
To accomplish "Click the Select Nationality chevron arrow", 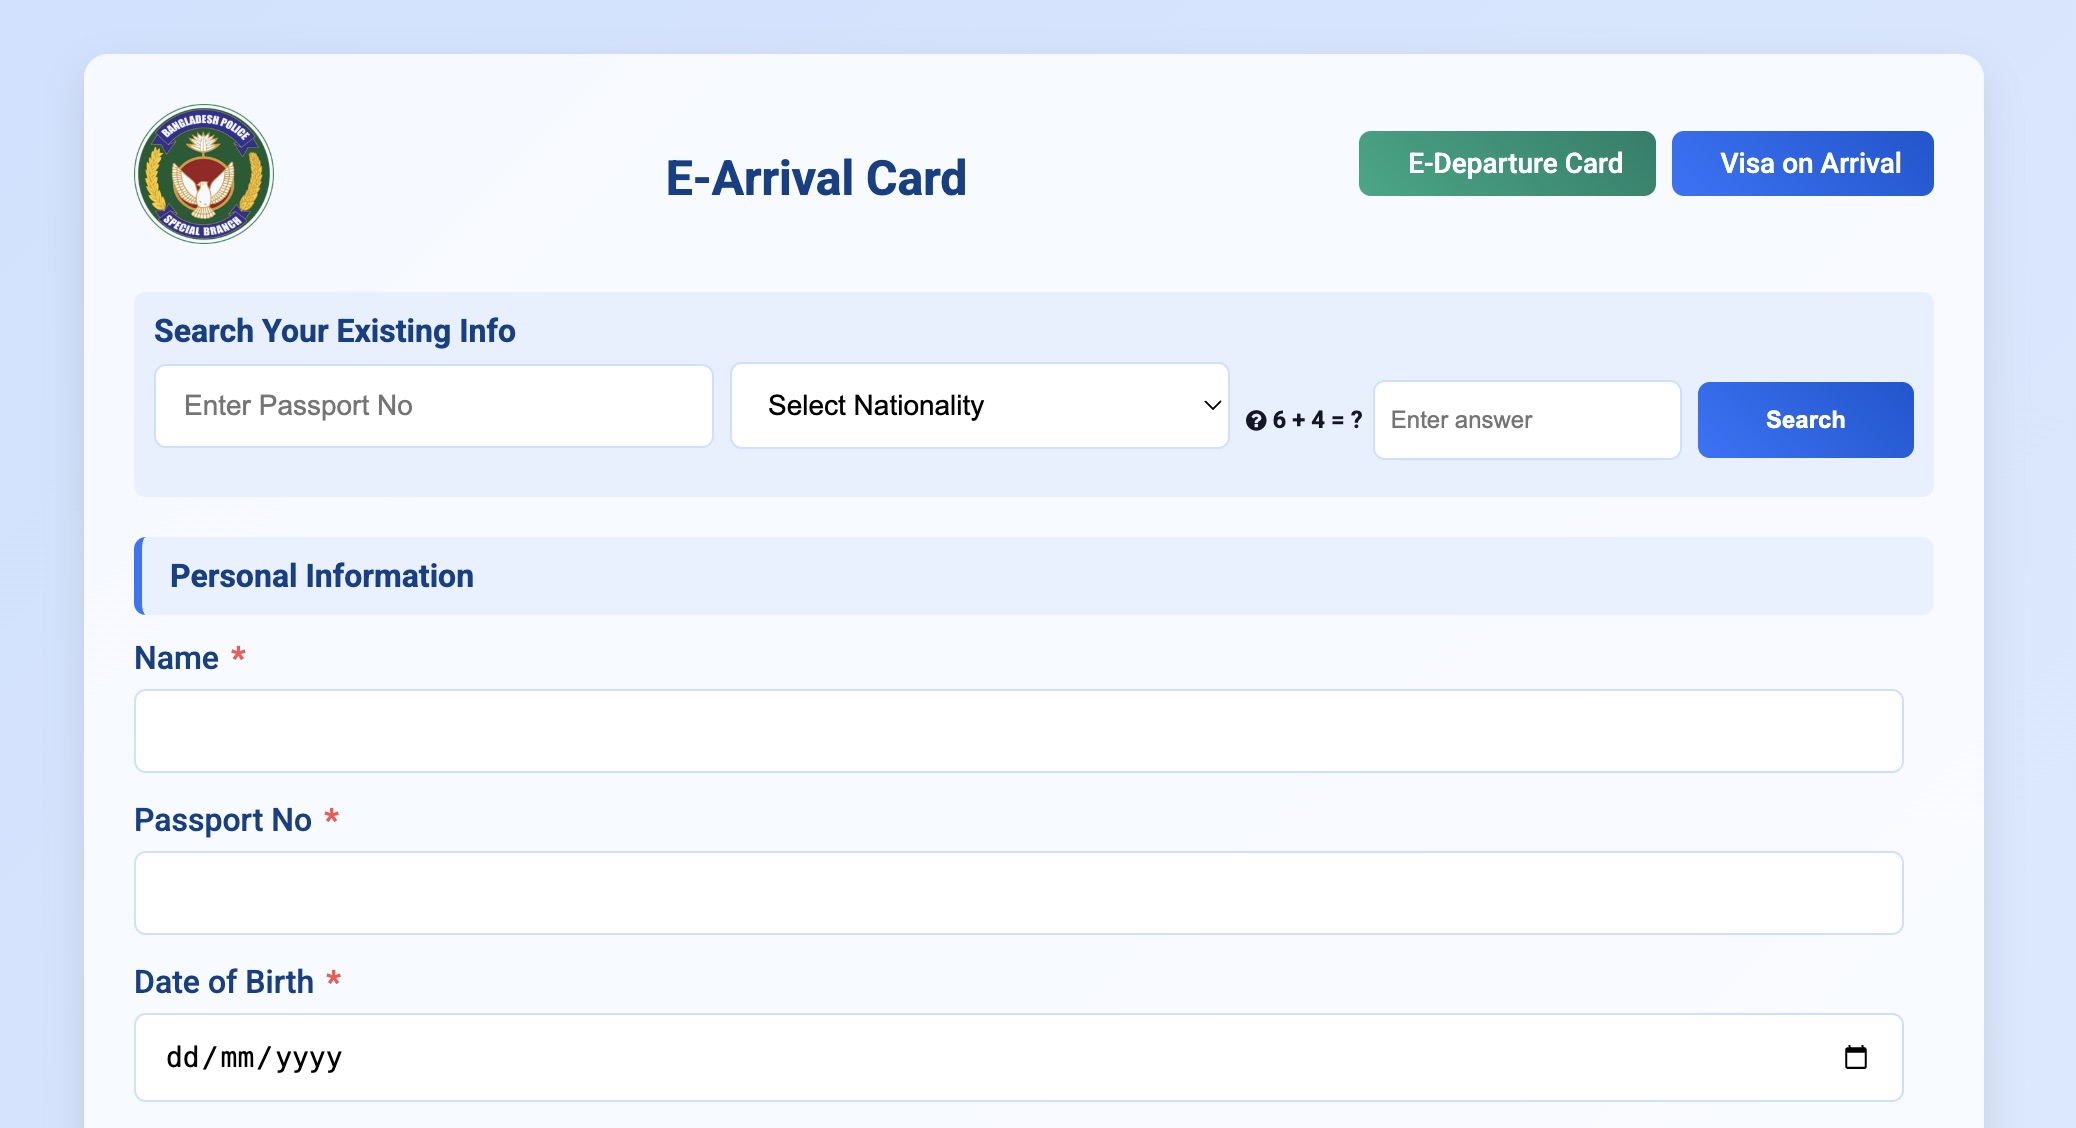I will coord(1212,405).
